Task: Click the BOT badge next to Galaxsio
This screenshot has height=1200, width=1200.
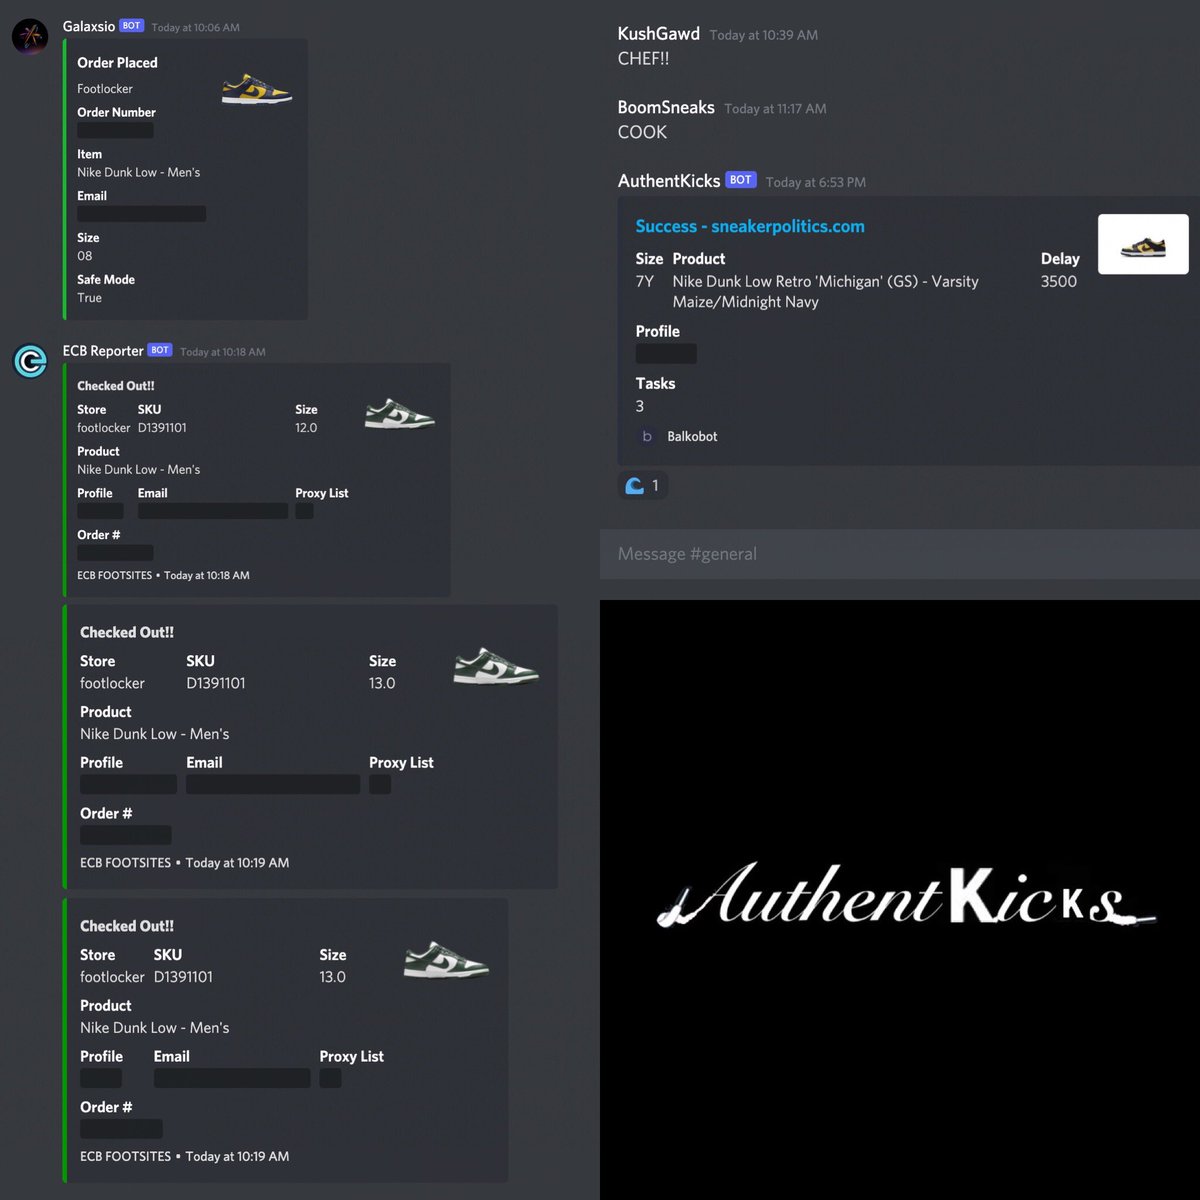Action: (x=132, y=26)
